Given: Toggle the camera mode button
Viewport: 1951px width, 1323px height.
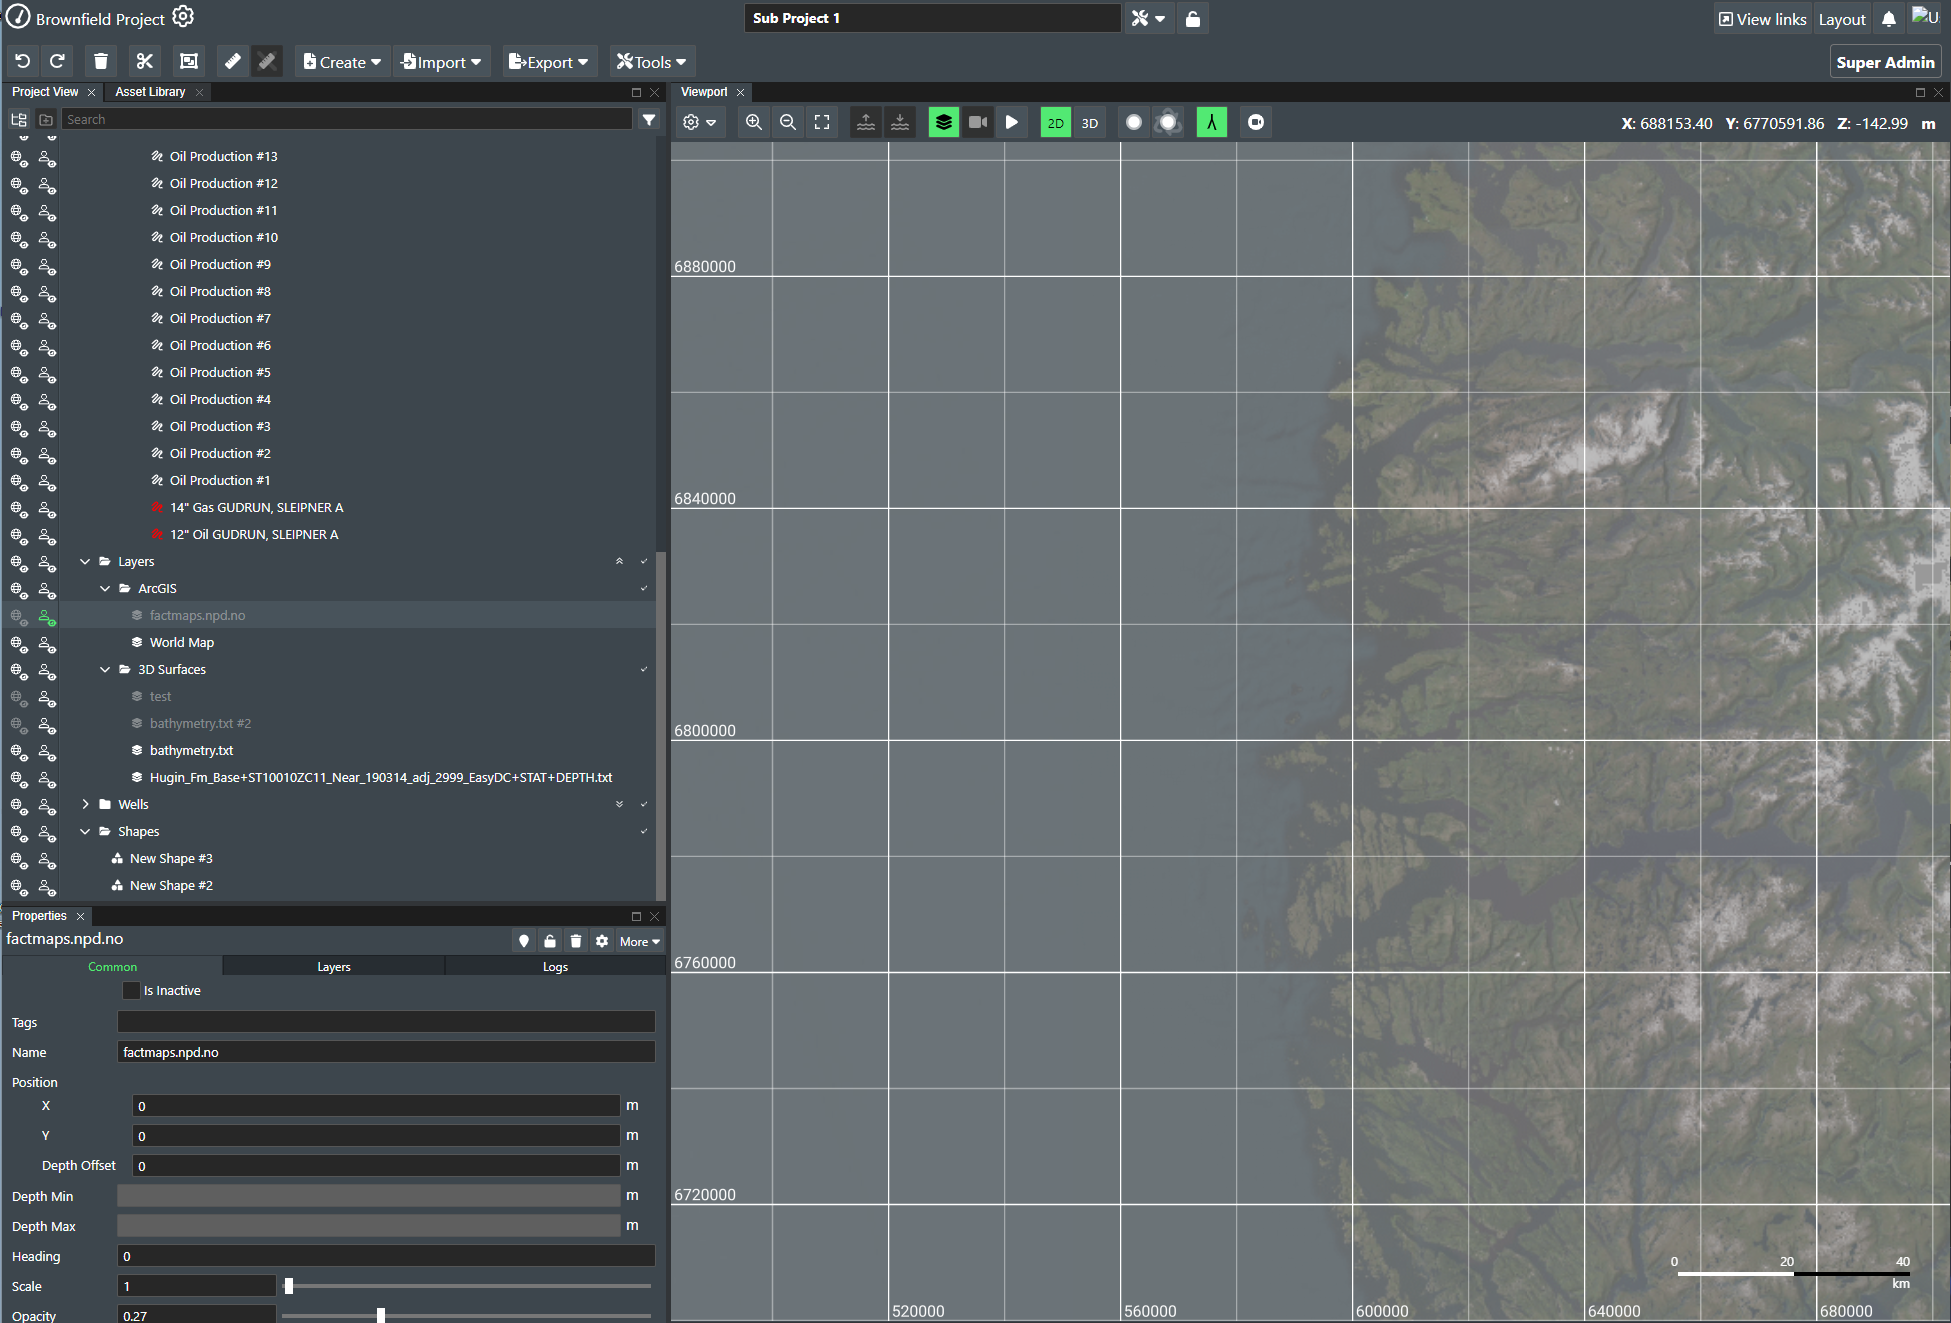Looking at the screenshot, I should pos(978,122).
